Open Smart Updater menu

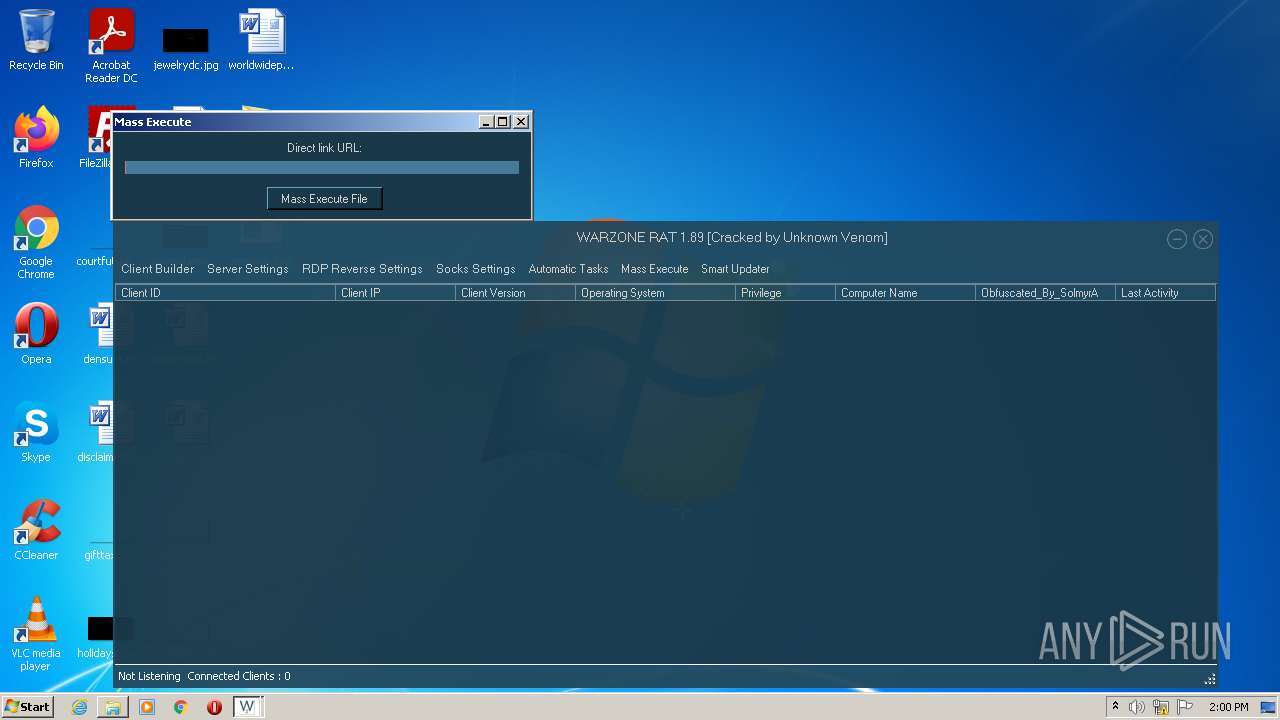click(735, 269)
